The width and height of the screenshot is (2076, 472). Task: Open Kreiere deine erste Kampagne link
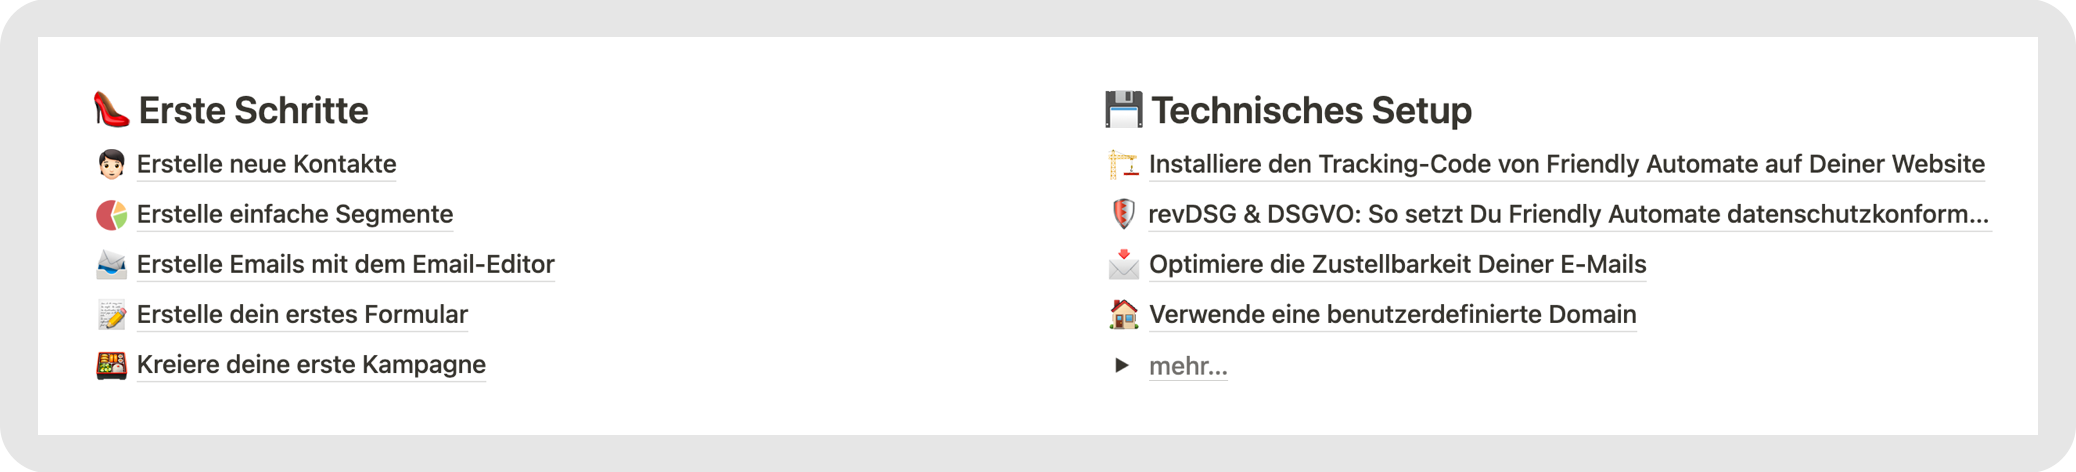(311, 364)
